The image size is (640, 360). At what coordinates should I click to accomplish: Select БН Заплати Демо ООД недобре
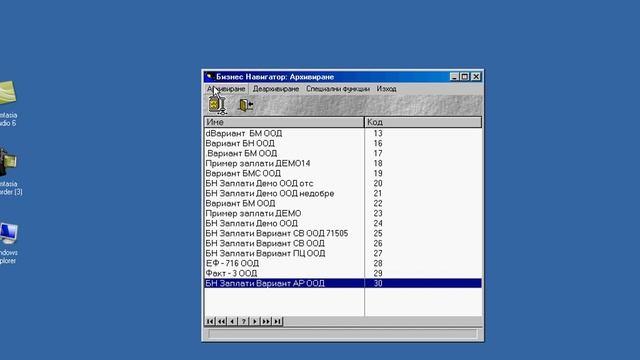343,193
